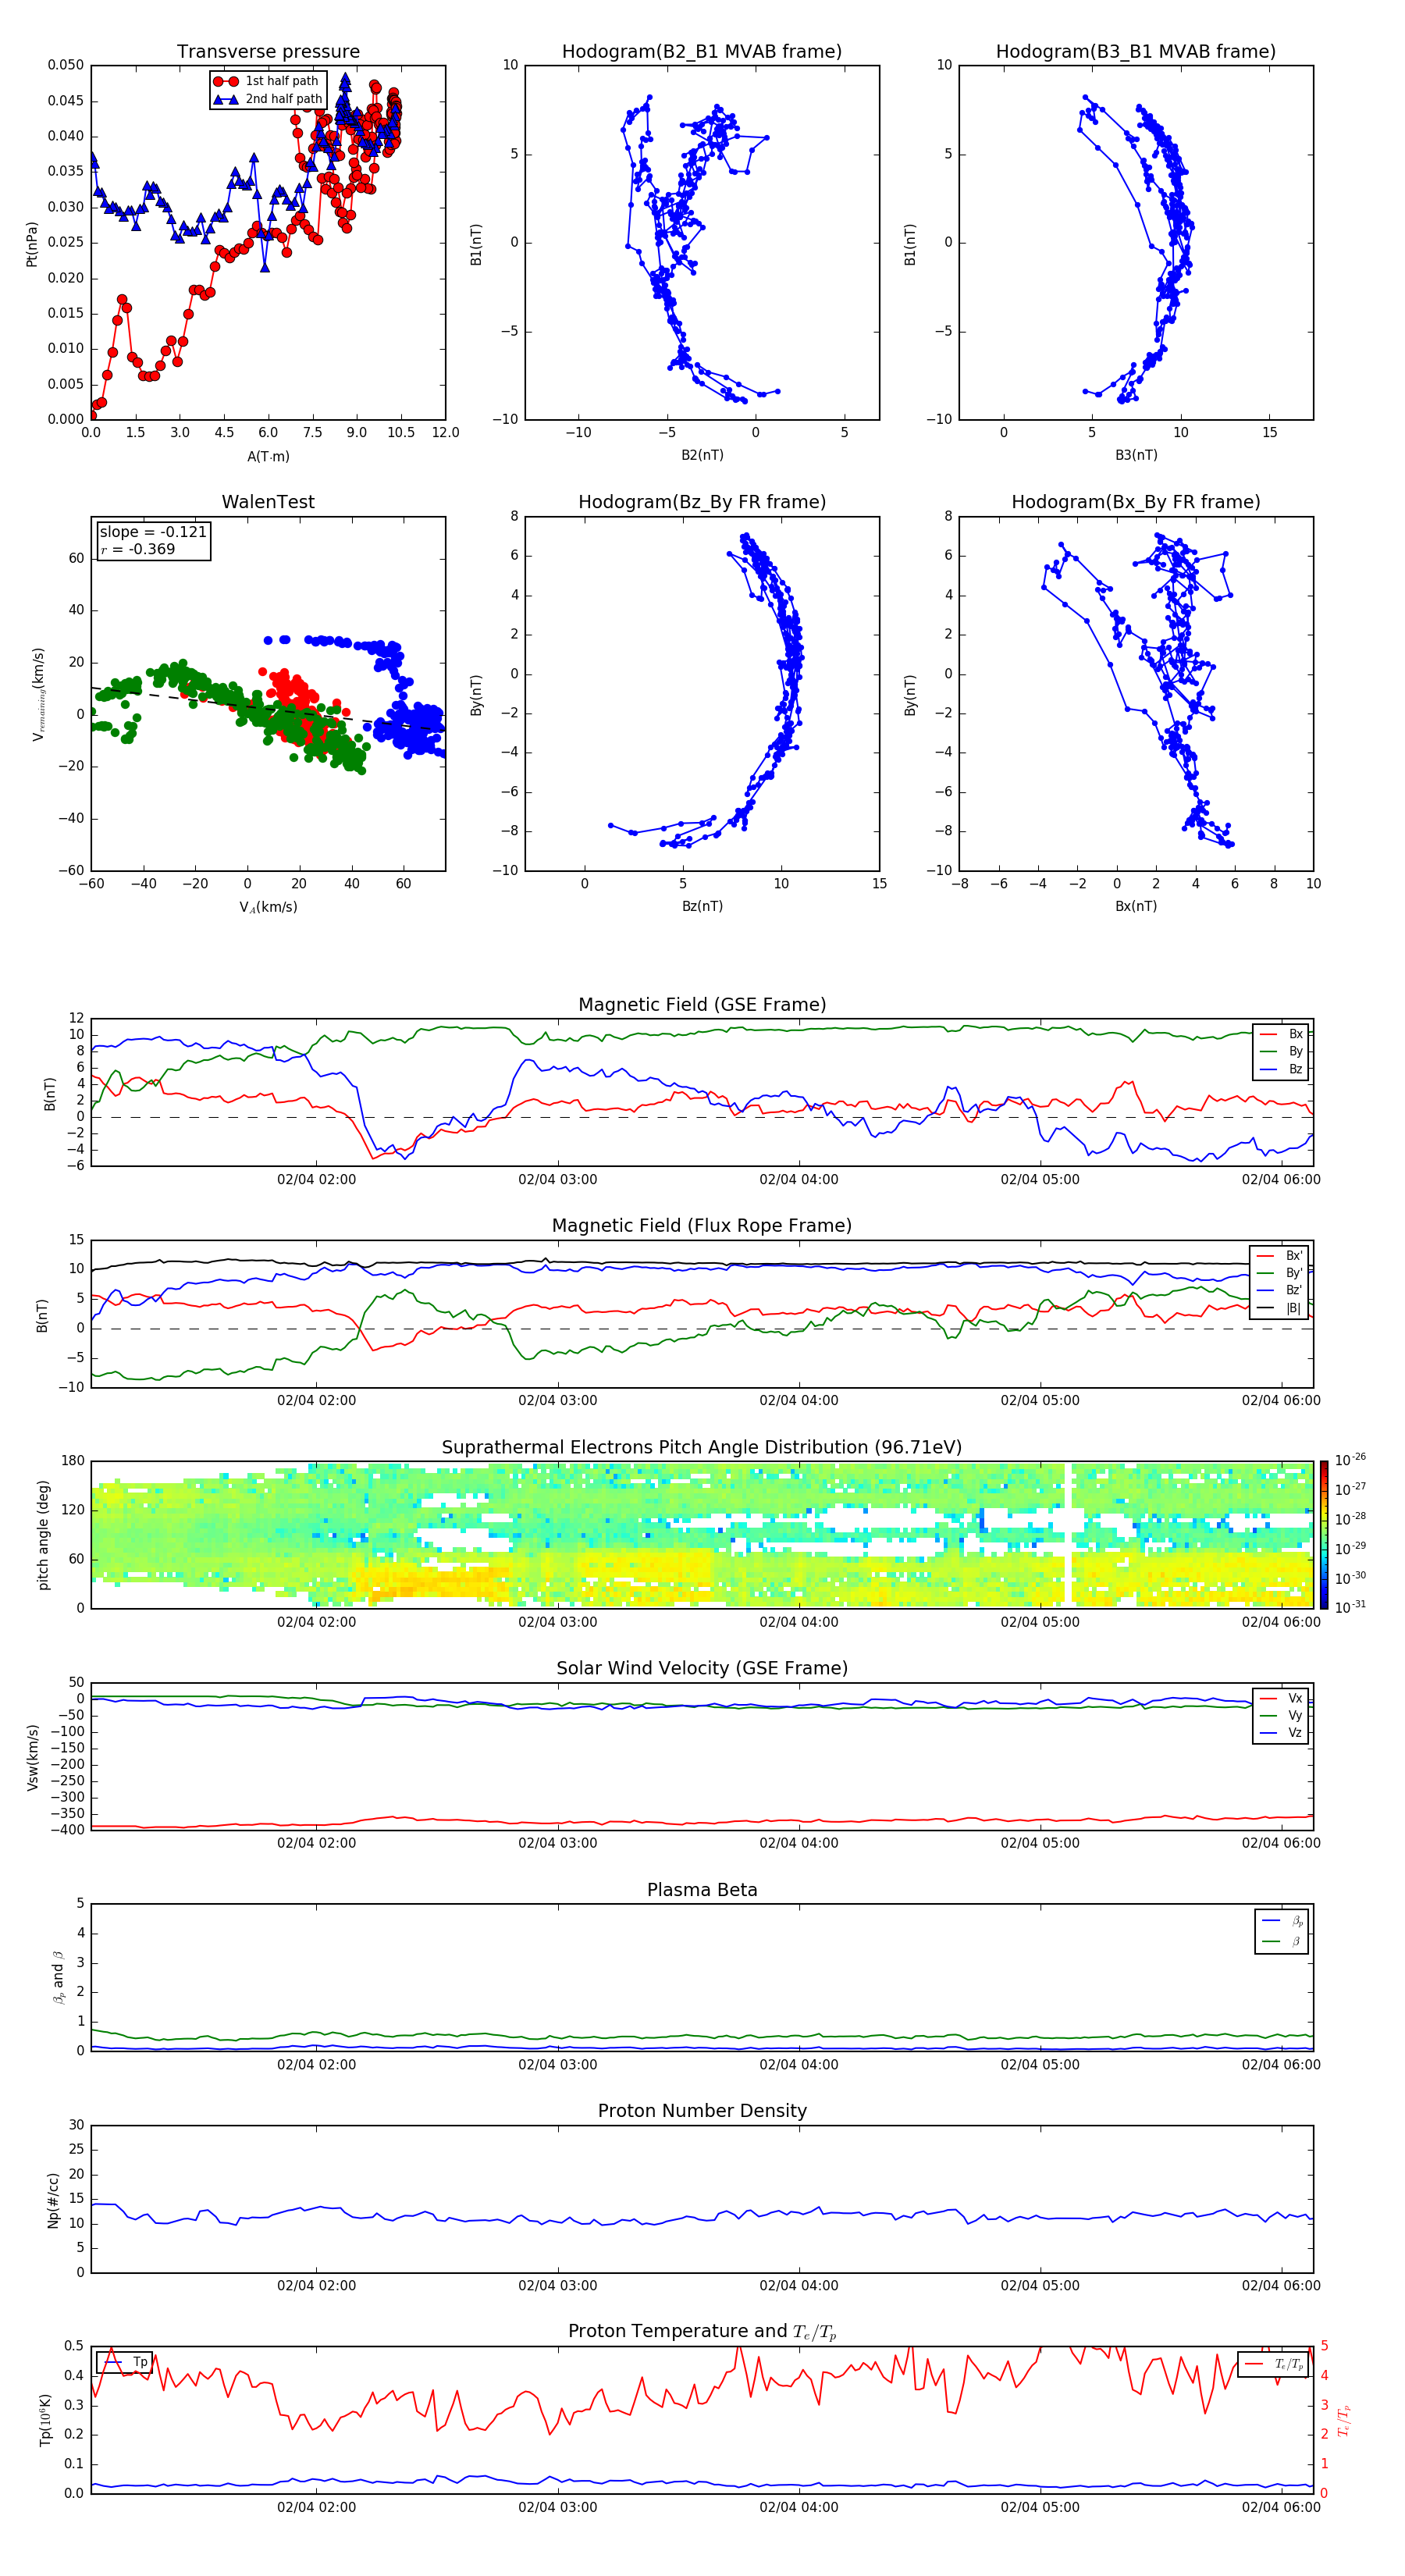This screenshot has height=2576, width=1405.
Task: Click '2nd half path' legend entry
Action: tap(267, 99)
